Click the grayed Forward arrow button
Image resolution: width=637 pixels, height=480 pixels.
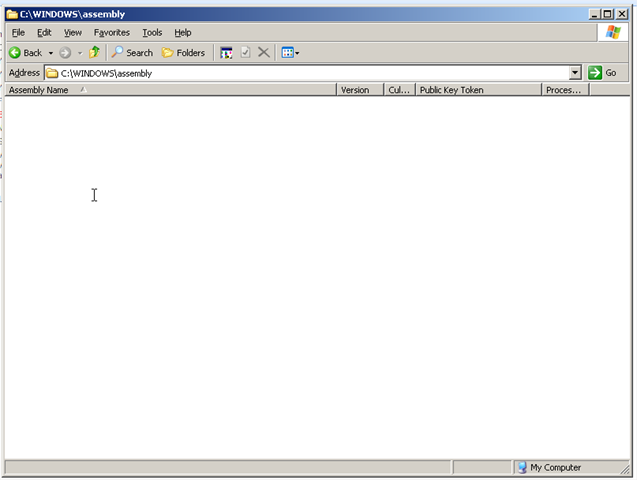coord(65,53)
